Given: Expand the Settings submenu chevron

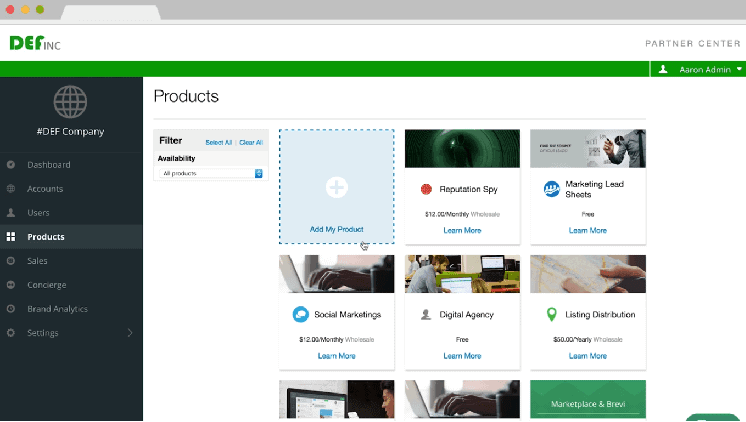Looking at the screenshot, I should [130, 333].
